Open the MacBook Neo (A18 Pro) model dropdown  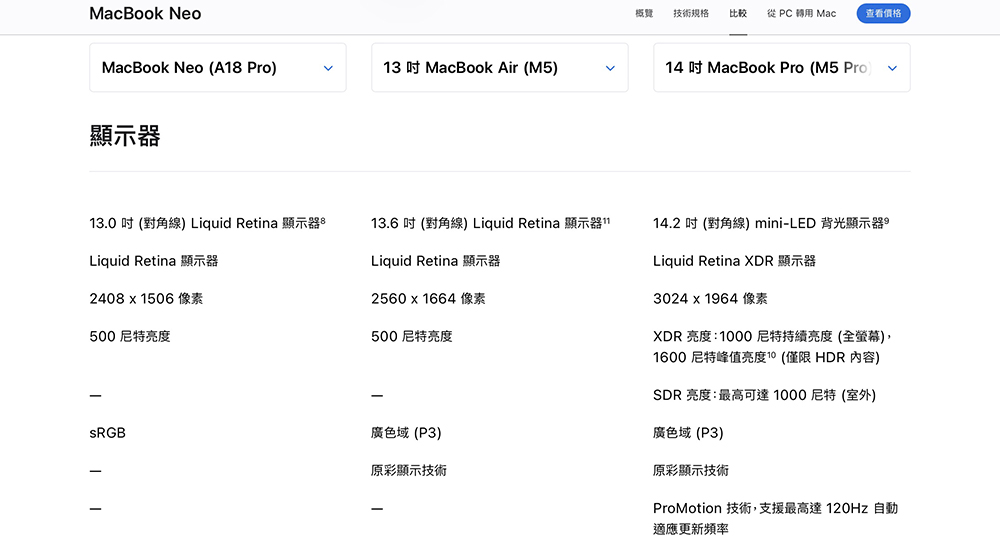[x=217, y=68]
